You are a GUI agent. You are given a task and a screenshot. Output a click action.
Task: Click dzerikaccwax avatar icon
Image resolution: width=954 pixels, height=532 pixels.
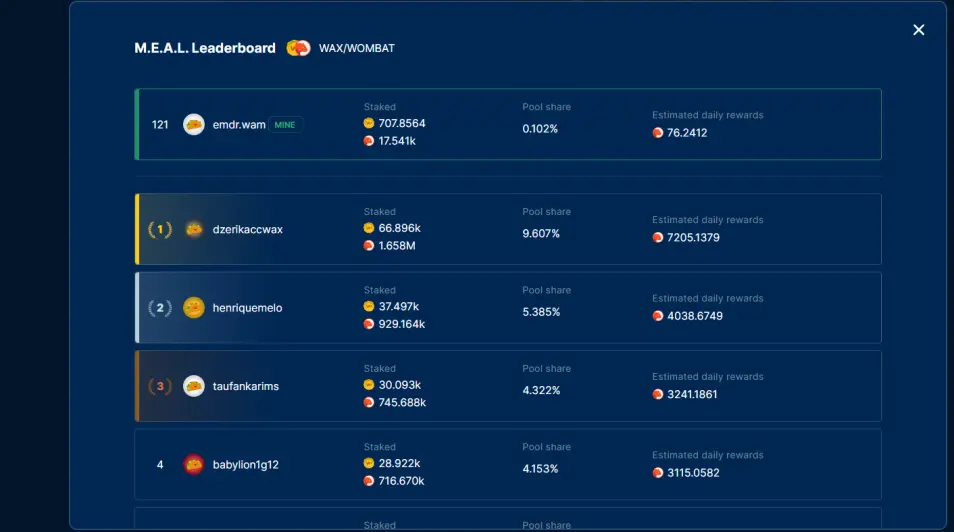click(194, 229)
